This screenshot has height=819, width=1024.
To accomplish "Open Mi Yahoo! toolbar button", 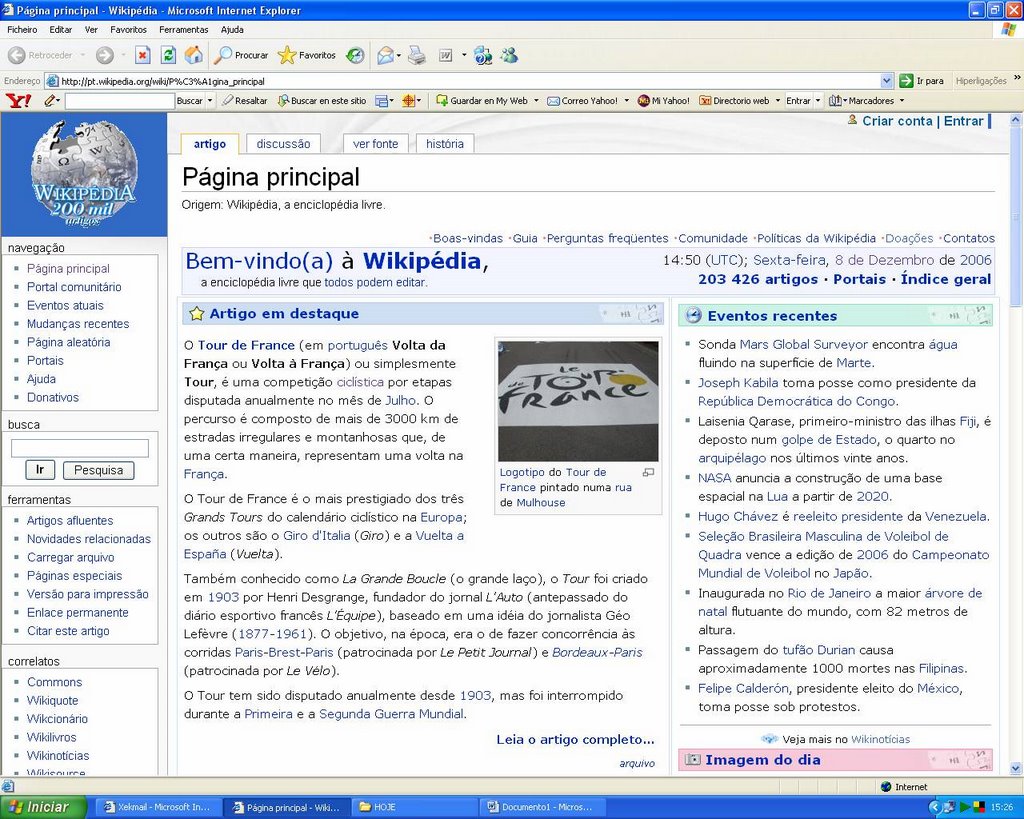I will [x=664, y=101].
